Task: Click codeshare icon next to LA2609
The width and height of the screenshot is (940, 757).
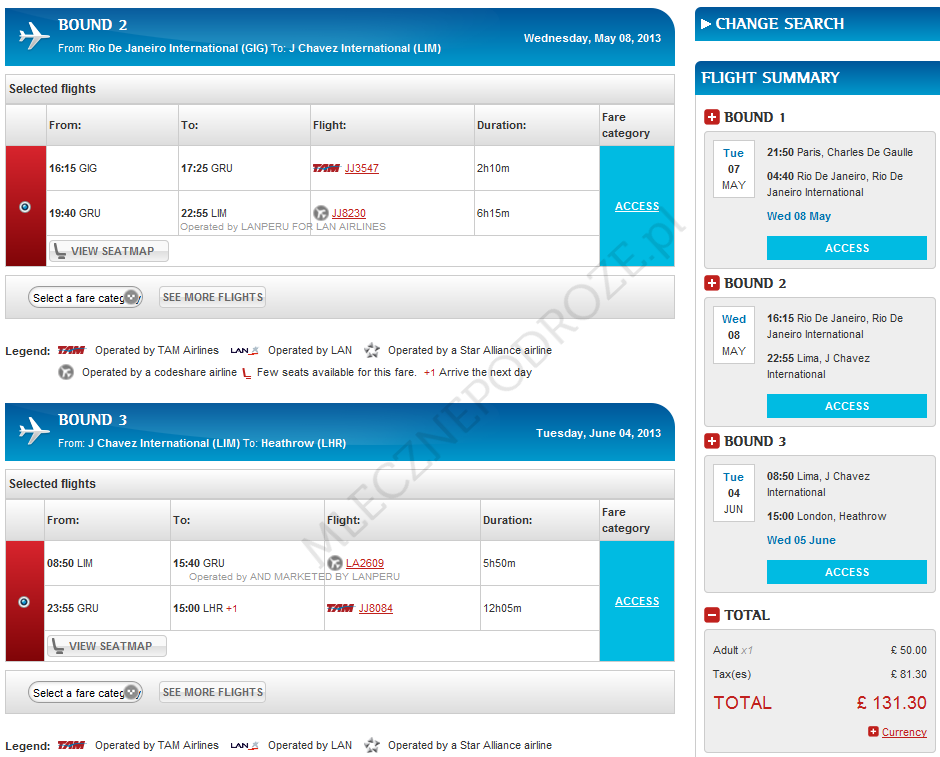Action: [335, 563]
